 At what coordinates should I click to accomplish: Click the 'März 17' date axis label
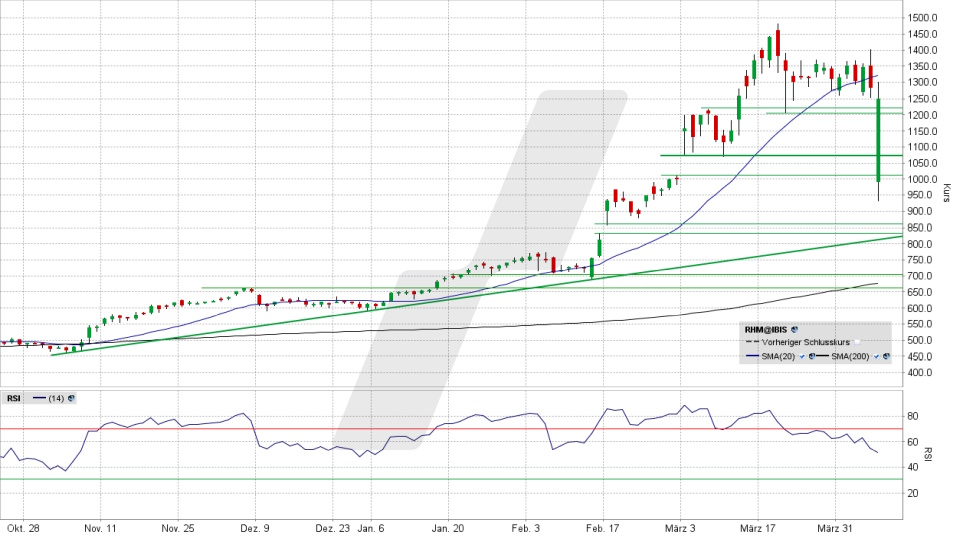tap(757, 528)
